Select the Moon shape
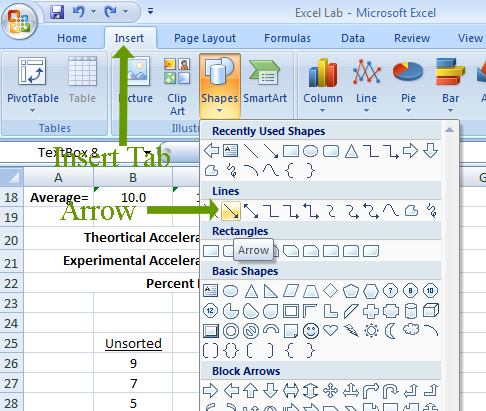 coord(390,331)
